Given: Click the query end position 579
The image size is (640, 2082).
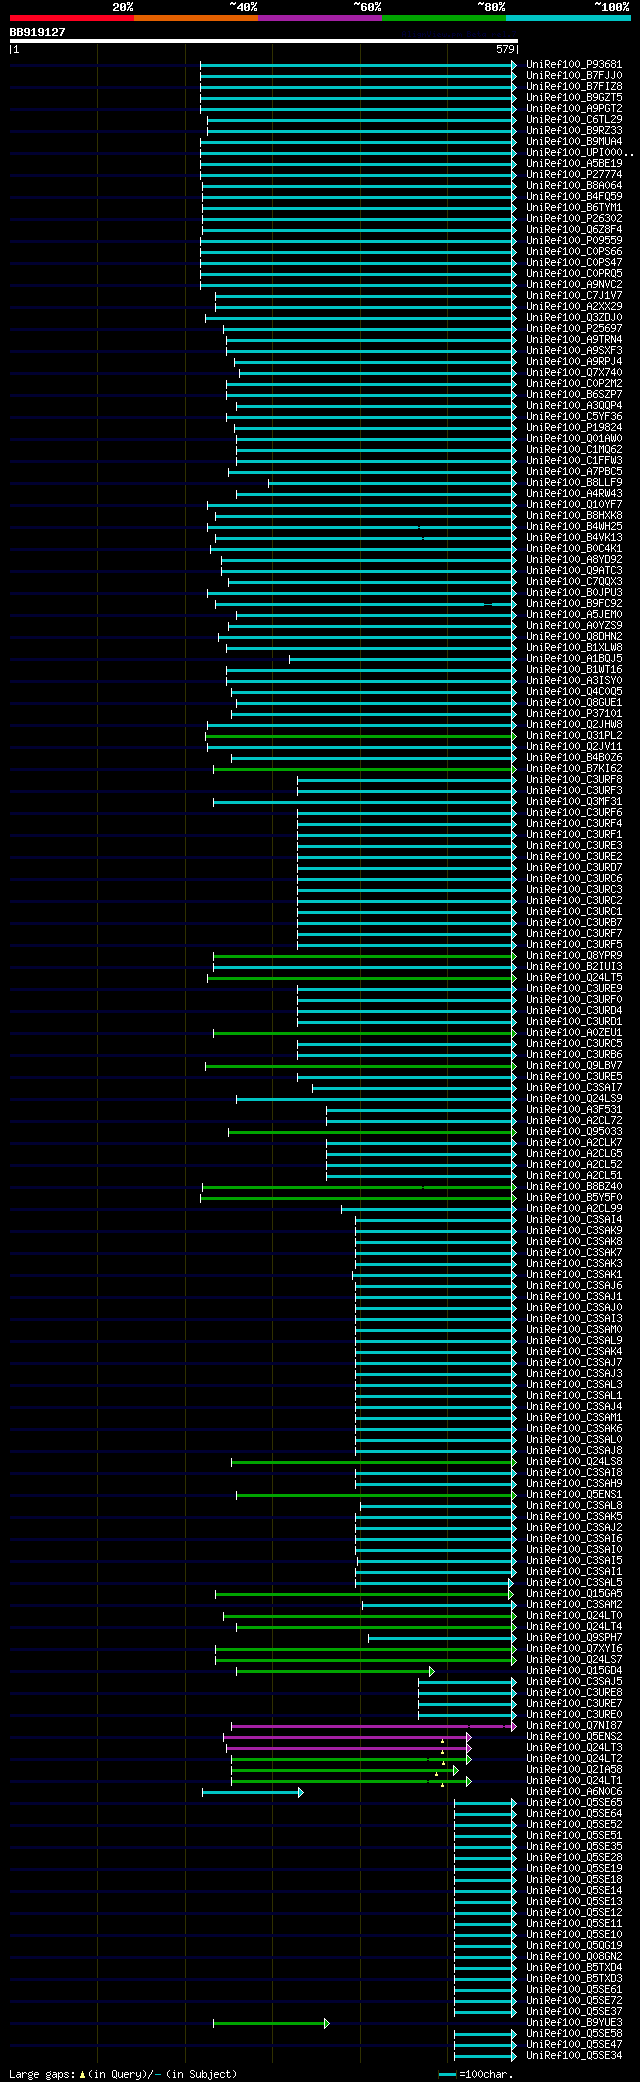Looking at the screenshot, I should pos(505,49).
